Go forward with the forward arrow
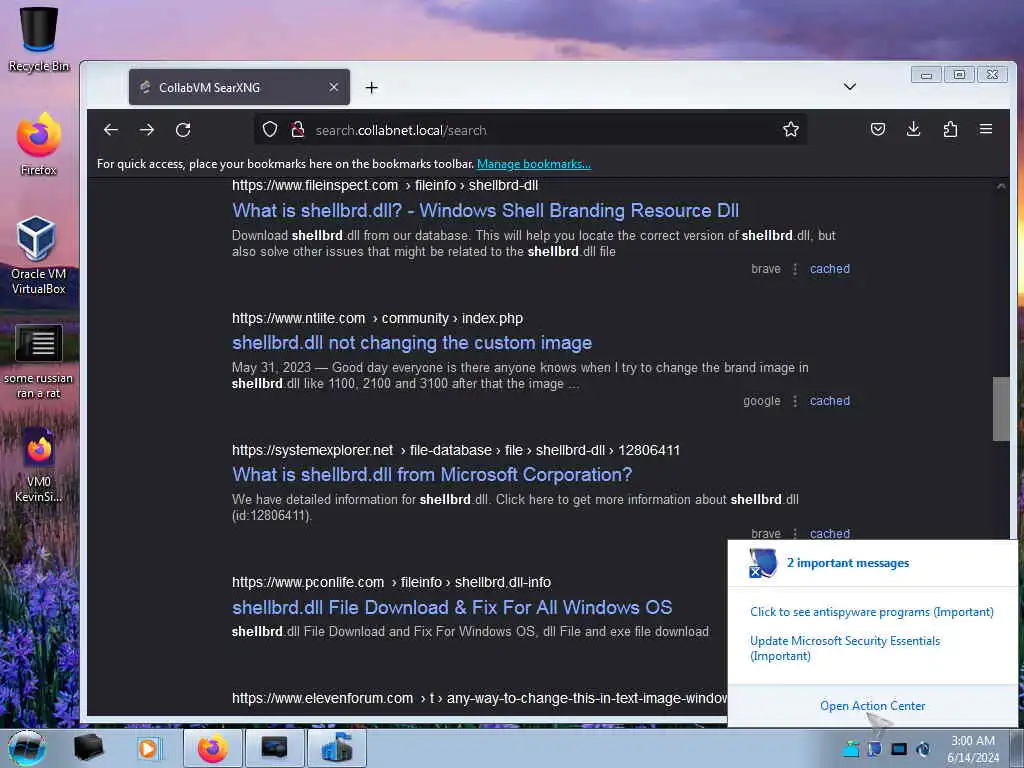The height and width of the screenshot is (768, 1024). (147, 130)
